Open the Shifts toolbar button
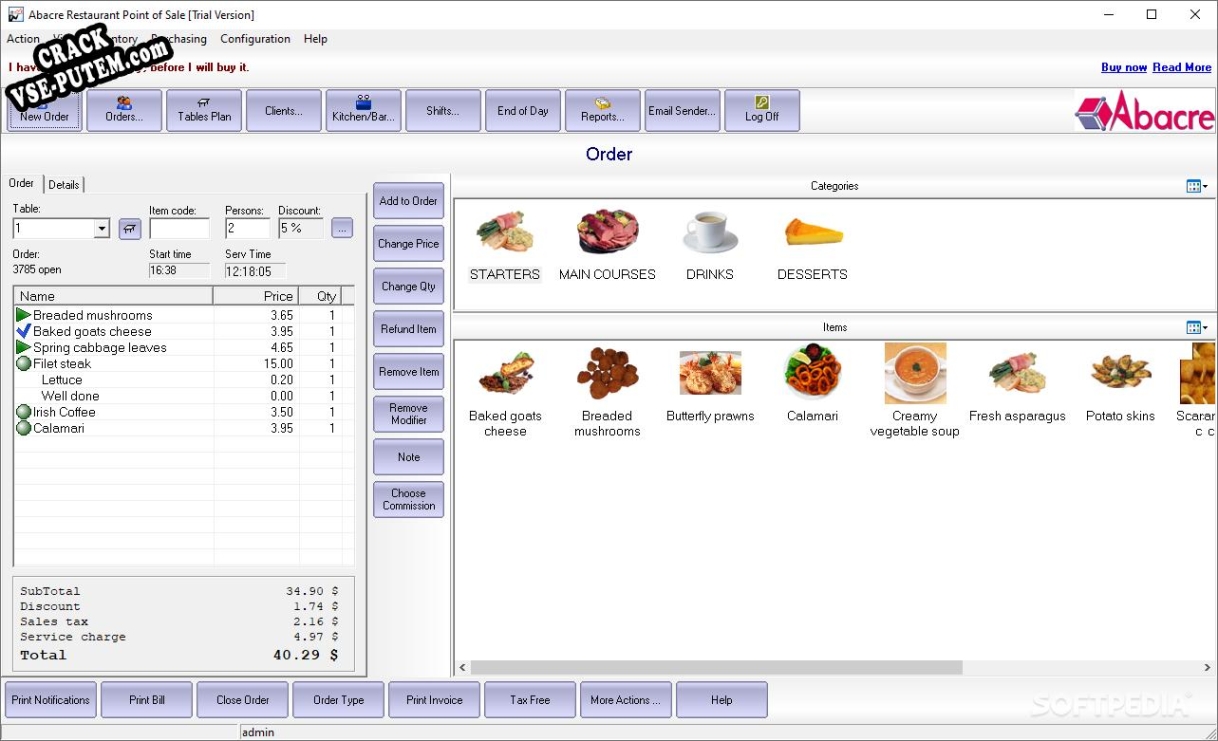Viewport: 1218px width, 741px height. pos(443,110)
